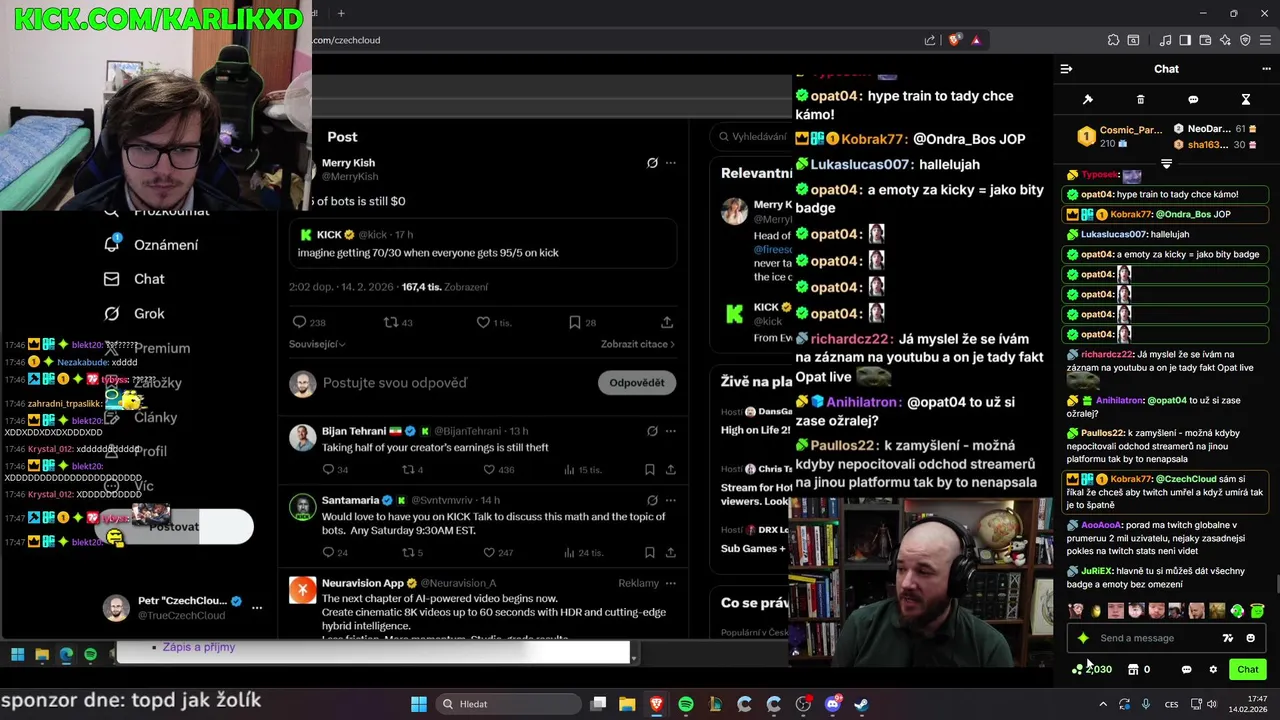The width and height of the screenshot is (1280, 720).
Task: Click the chat bubble icon next to settings gear
Action: [x=1187, y=669]
